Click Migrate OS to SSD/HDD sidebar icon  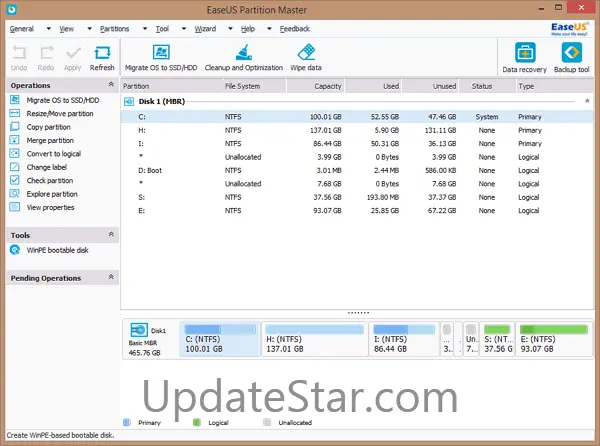(x=15, y=100)
